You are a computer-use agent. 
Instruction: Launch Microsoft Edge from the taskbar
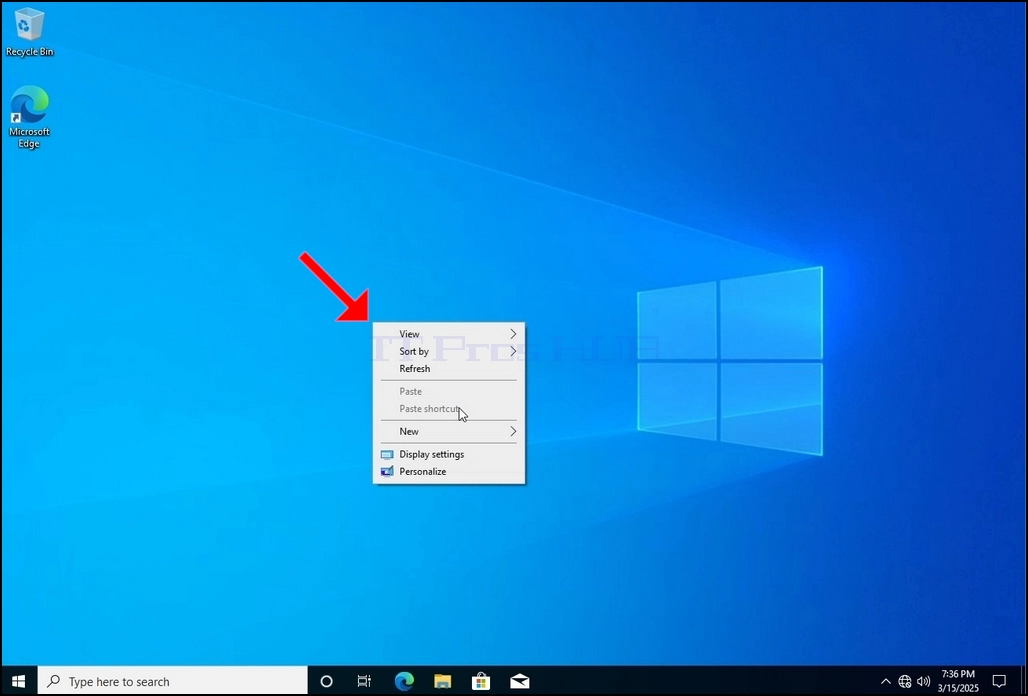tap(405, 682)
